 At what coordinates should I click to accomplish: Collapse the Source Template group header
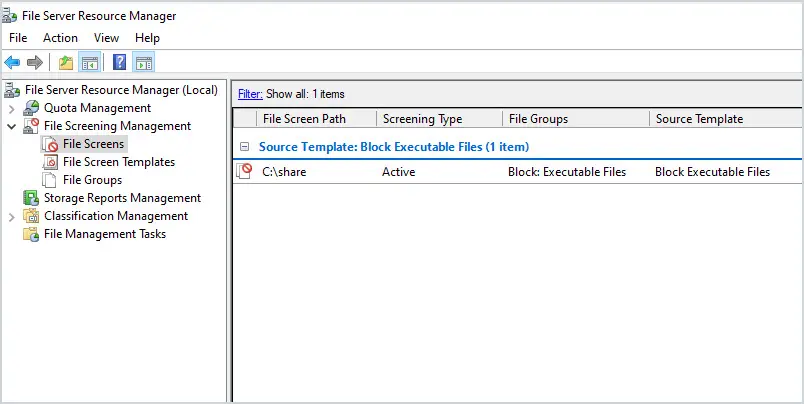tap(245, 147)
